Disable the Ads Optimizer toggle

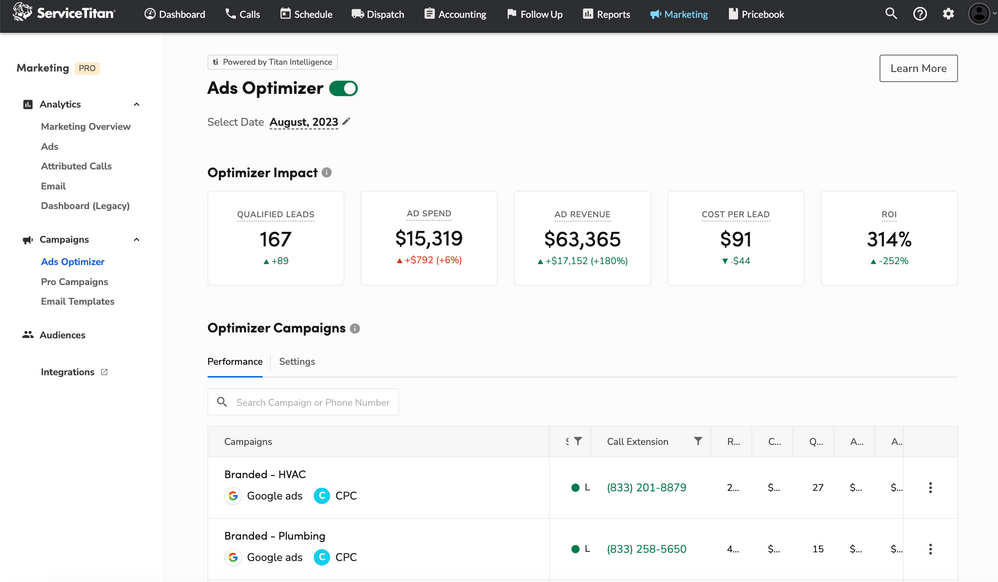[x=343, y=88]
